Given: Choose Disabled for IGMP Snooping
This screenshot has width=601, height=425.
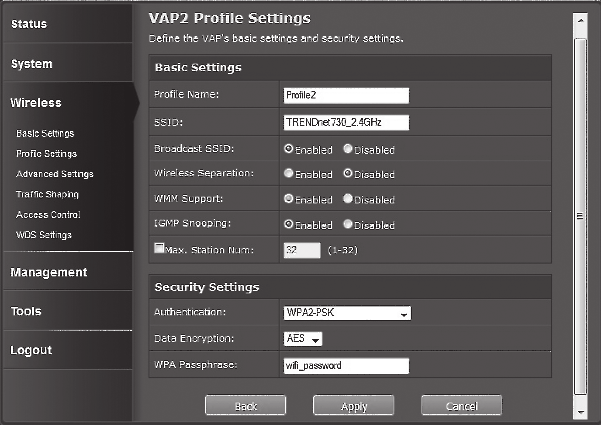Looking at the screenshot, I should [x=348, y=224].
